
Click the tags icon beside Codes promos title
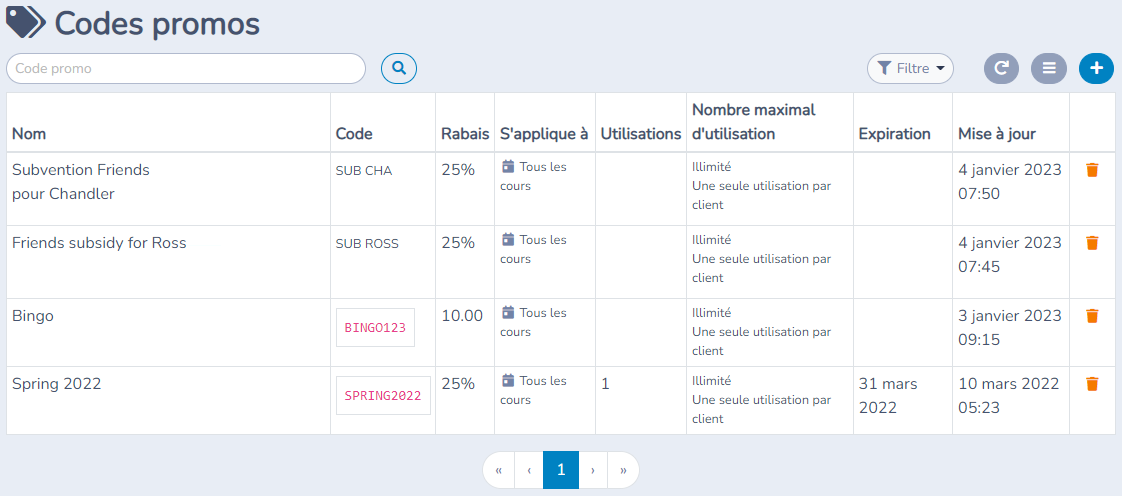pos(26,23)
